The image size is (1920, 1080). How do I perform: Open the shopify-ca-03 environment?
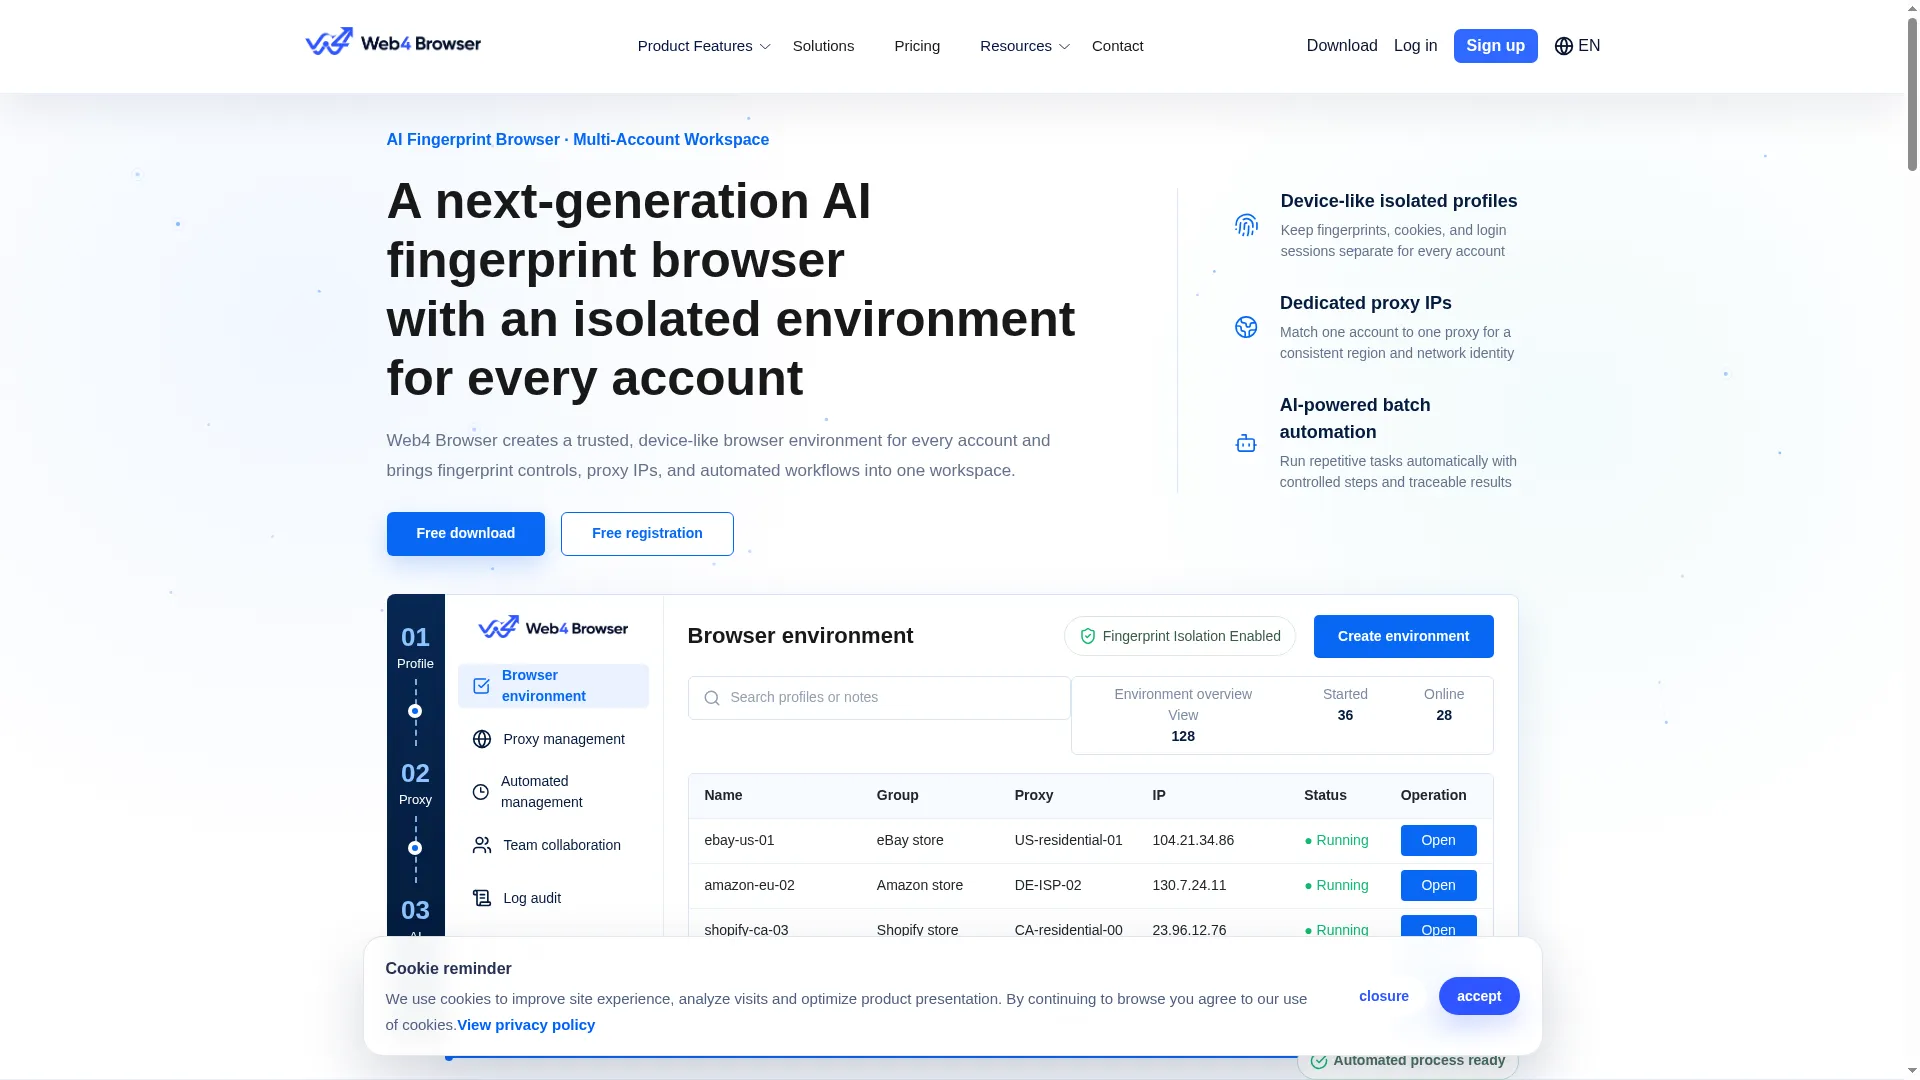point(1438,927)
